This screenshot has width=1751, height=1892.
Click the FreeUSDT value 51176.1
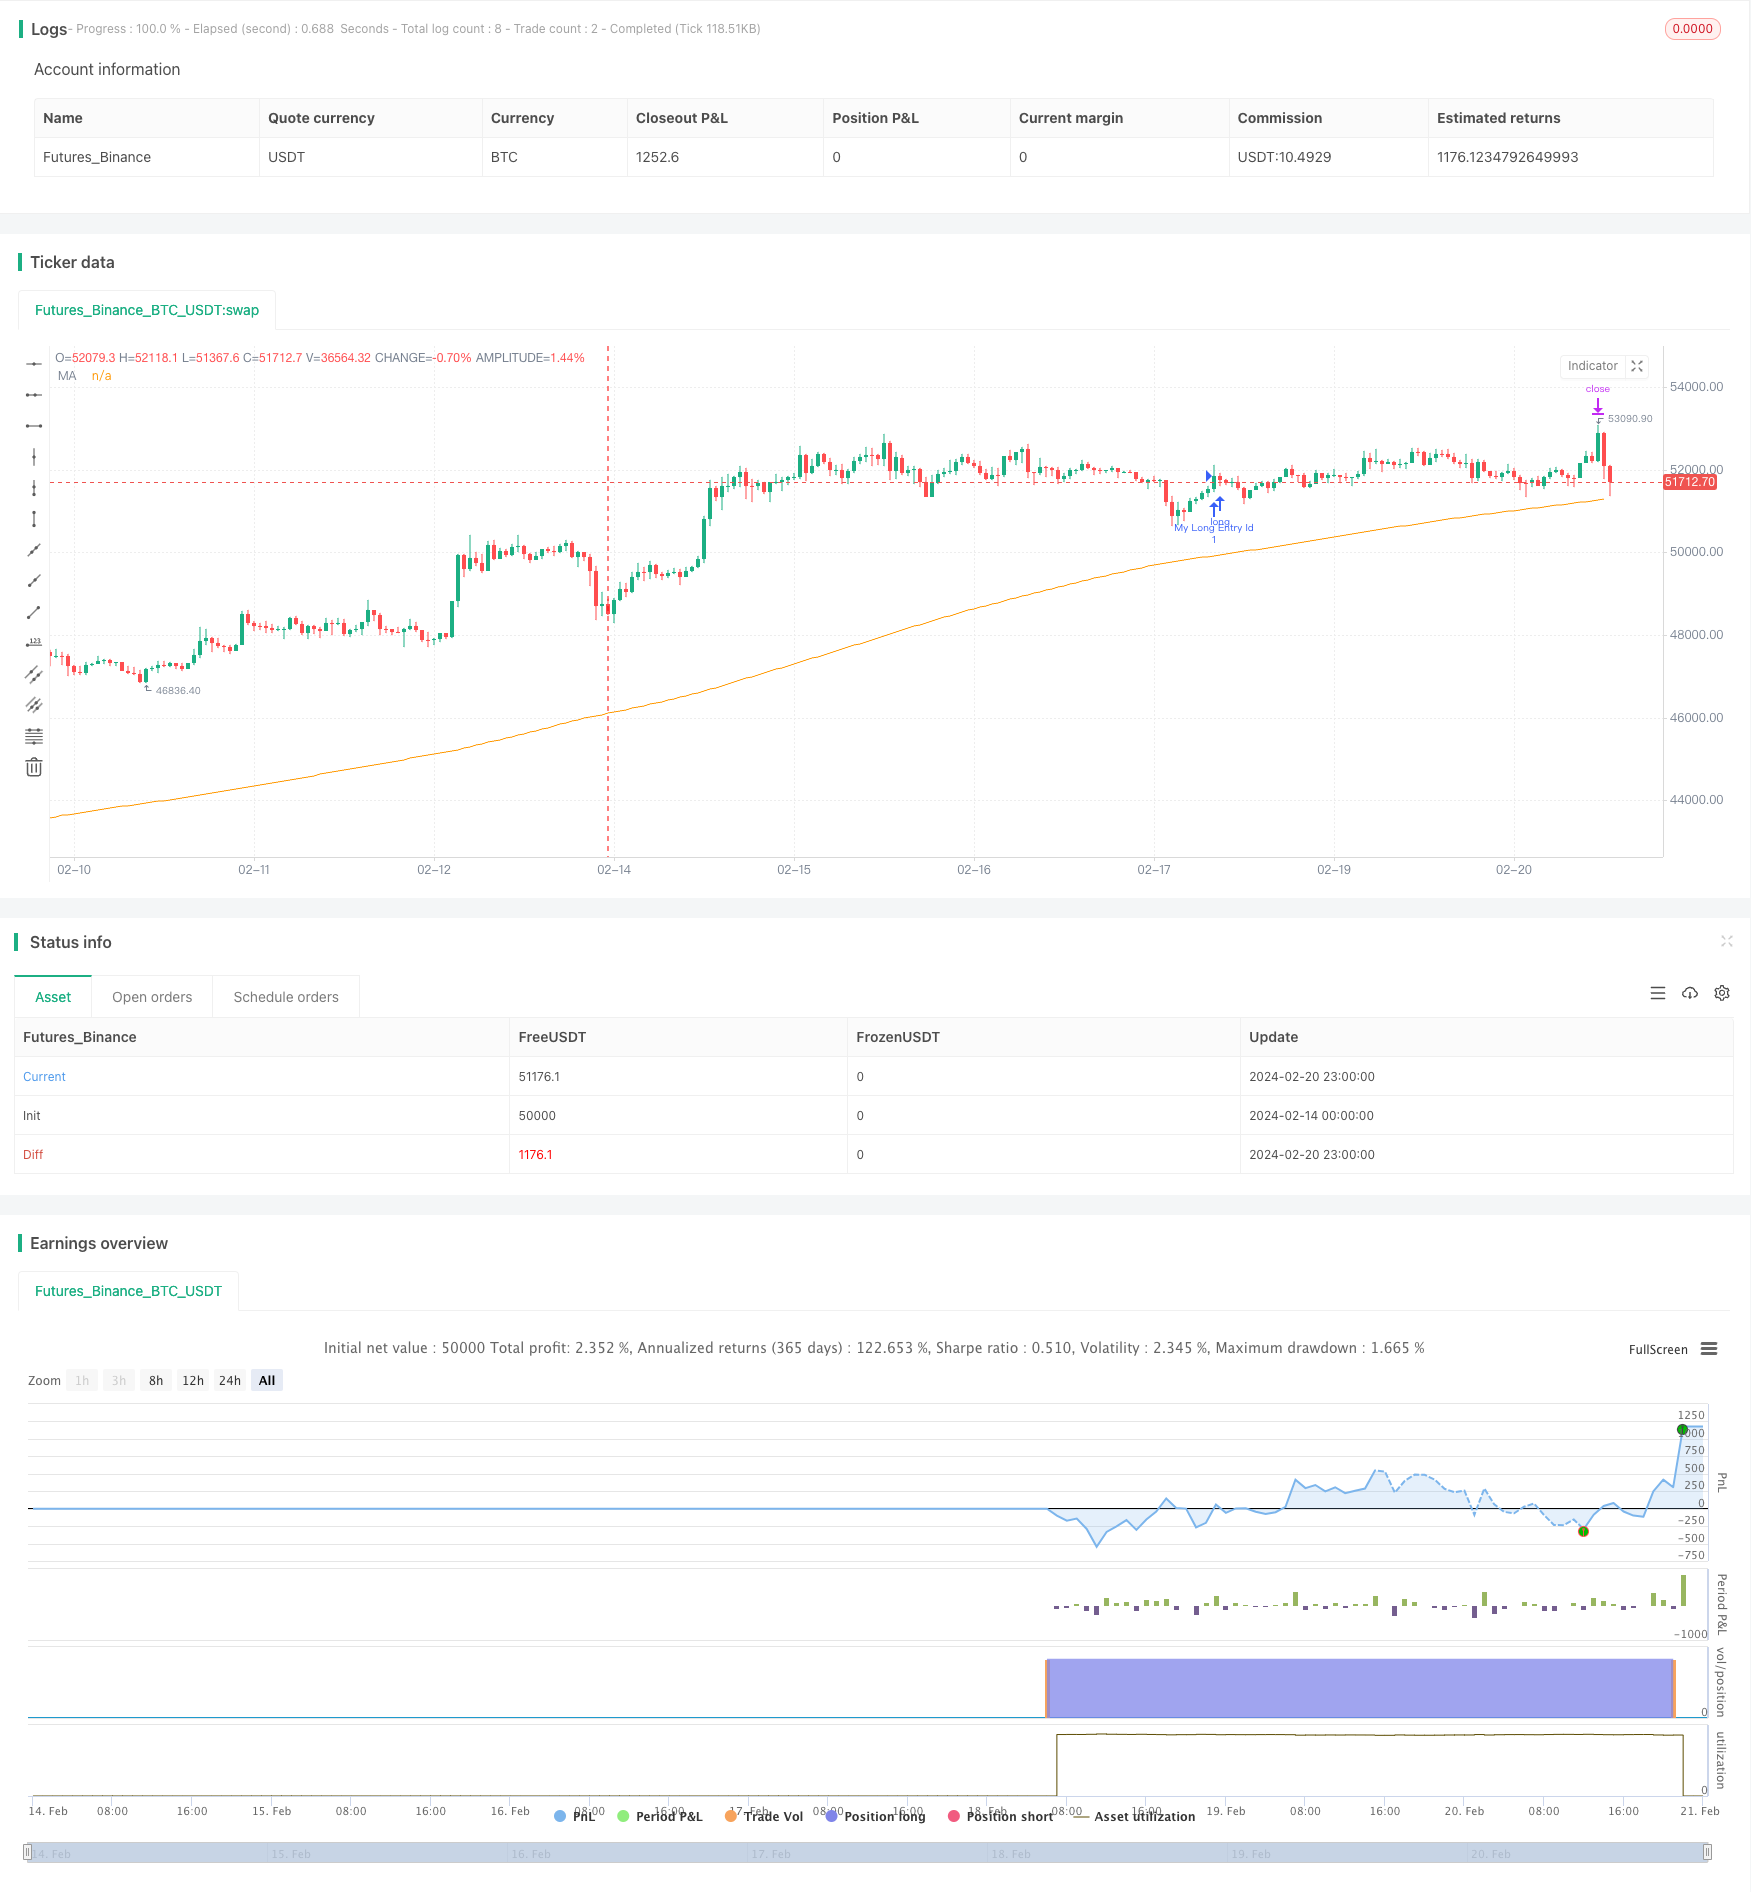click(x=539, y=1077)
